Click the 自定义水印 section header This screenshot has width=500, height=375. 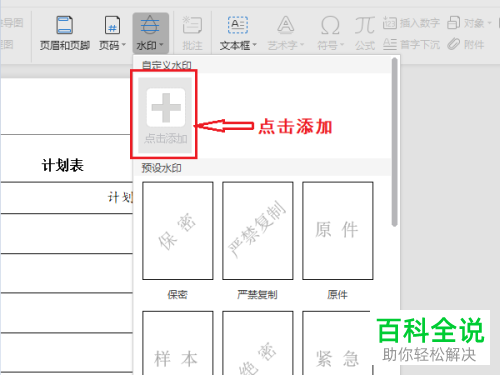(x=167, y=65)
